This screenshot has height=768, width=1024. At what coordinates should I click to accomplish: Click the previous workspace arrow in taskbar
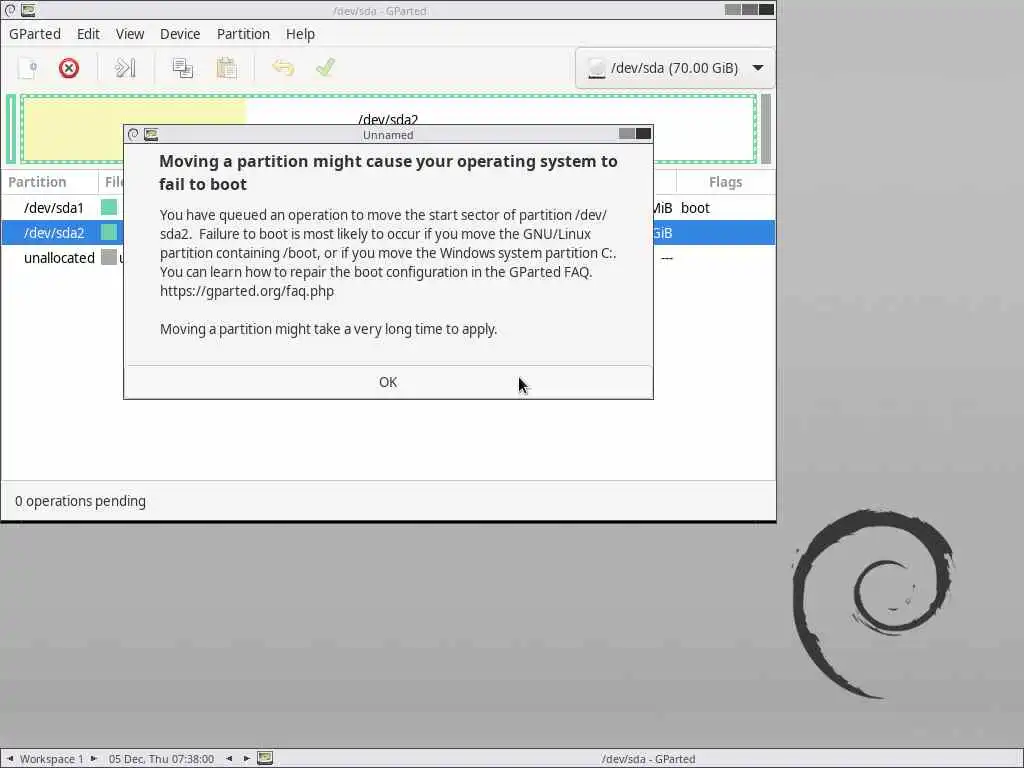click(x=10, y=759)
